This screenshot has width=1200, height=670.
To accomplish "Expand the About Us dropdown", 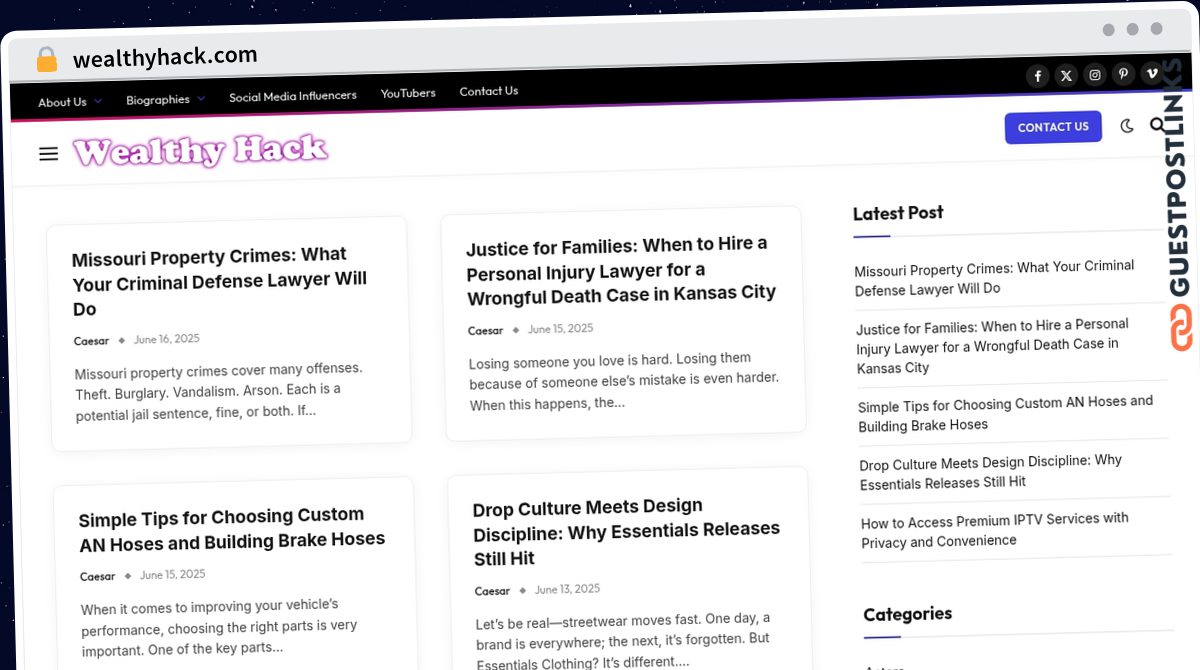I will 69,102.
